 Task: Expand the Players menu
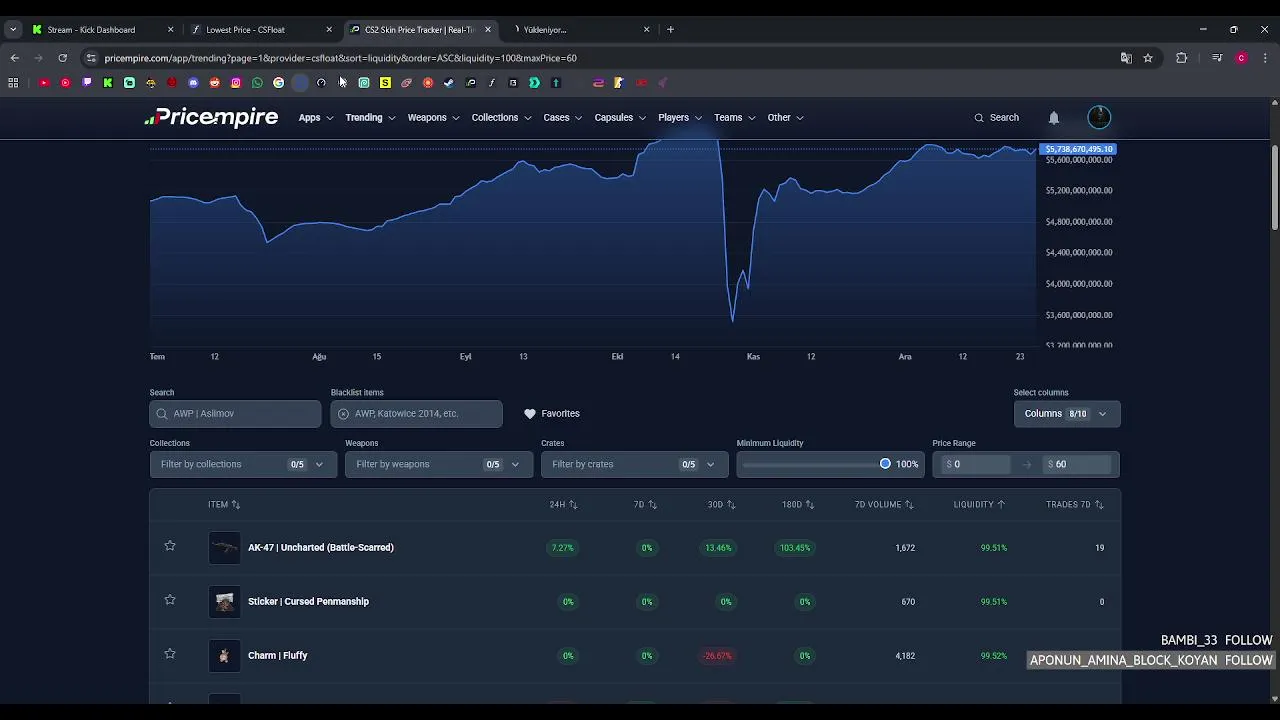(680, 117)
